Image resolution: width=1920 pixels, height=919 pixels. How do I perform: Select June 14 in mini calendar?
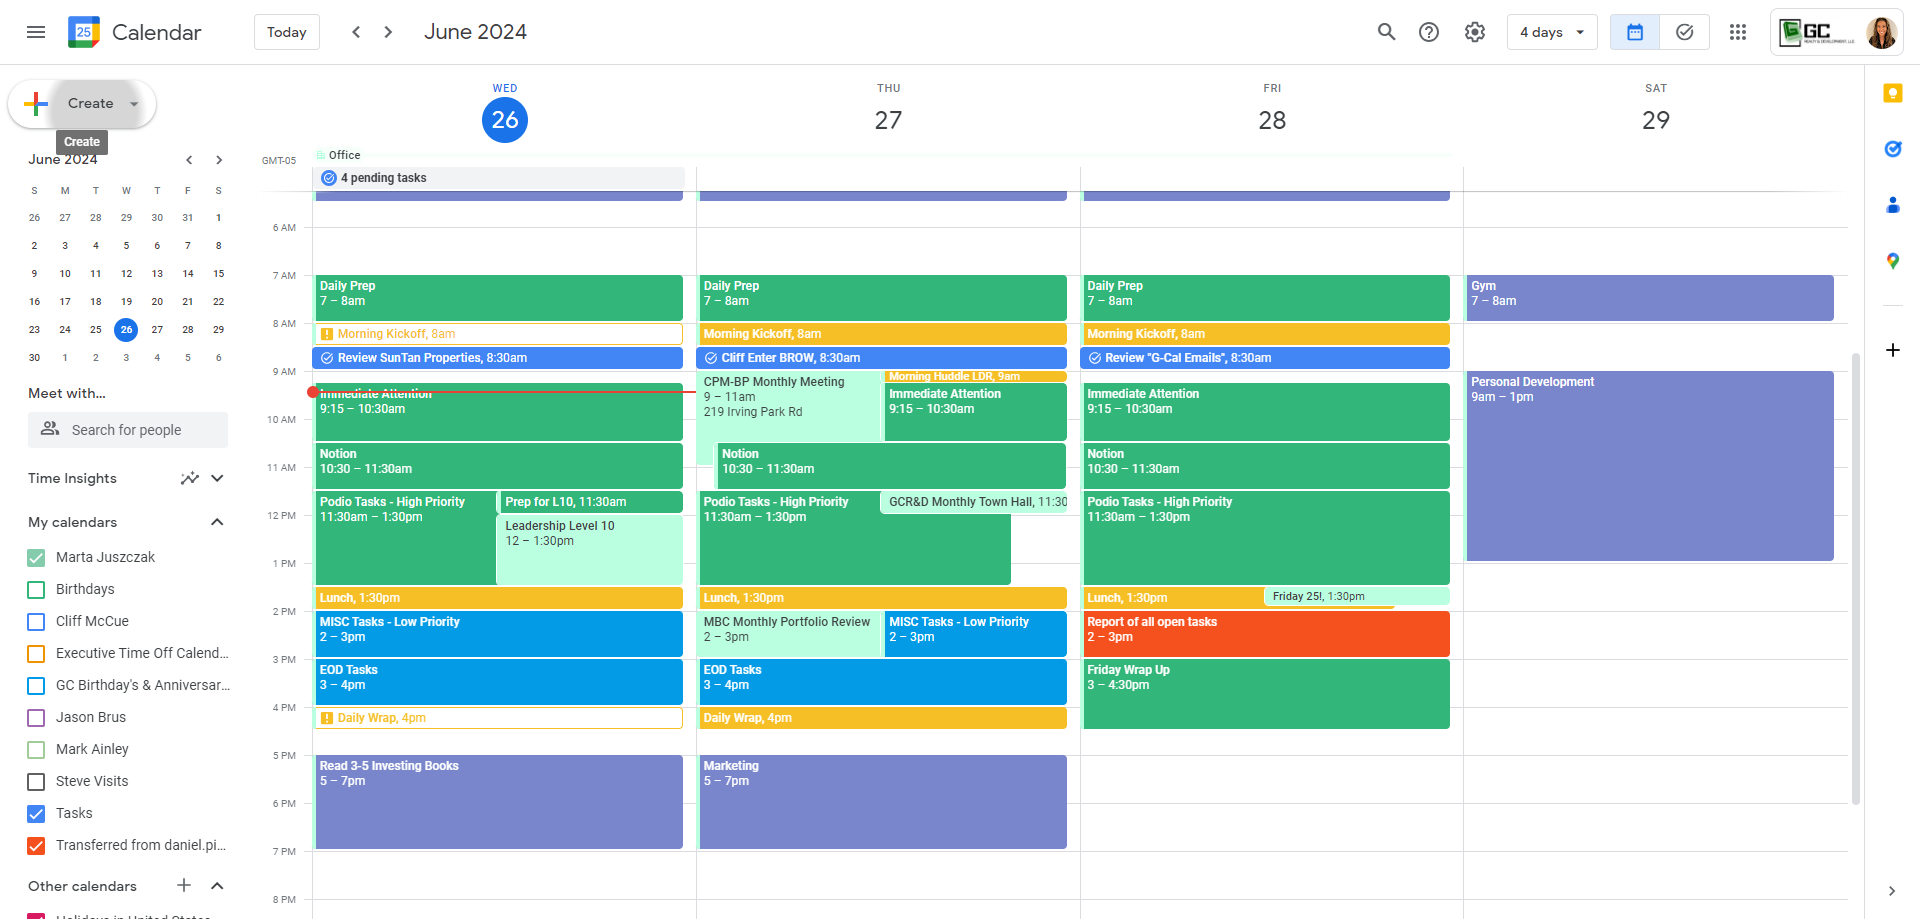point(188,273)
